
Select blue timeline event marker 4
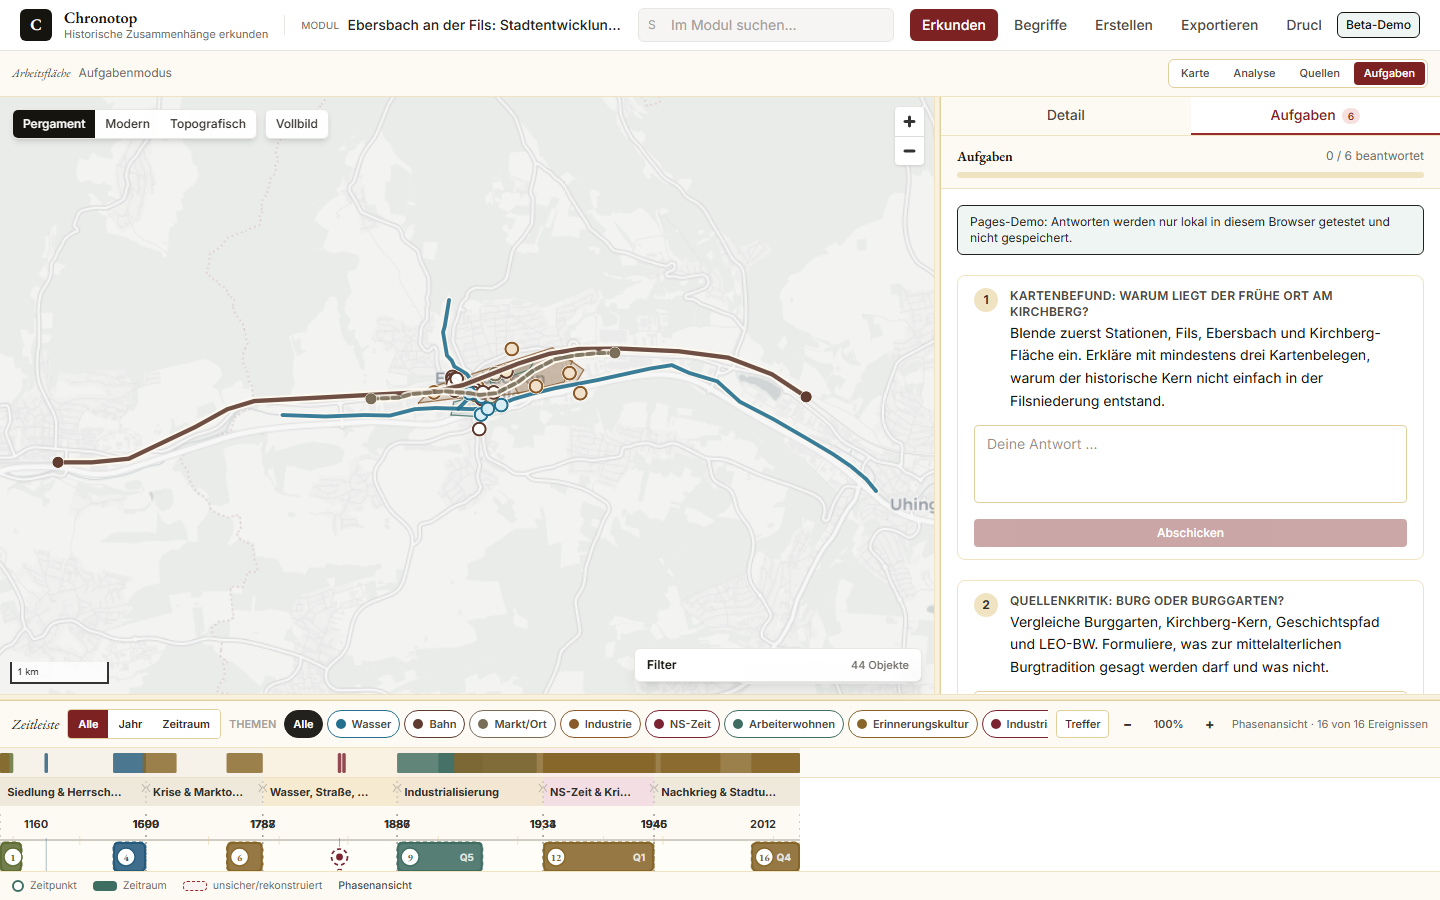point(129,857)
